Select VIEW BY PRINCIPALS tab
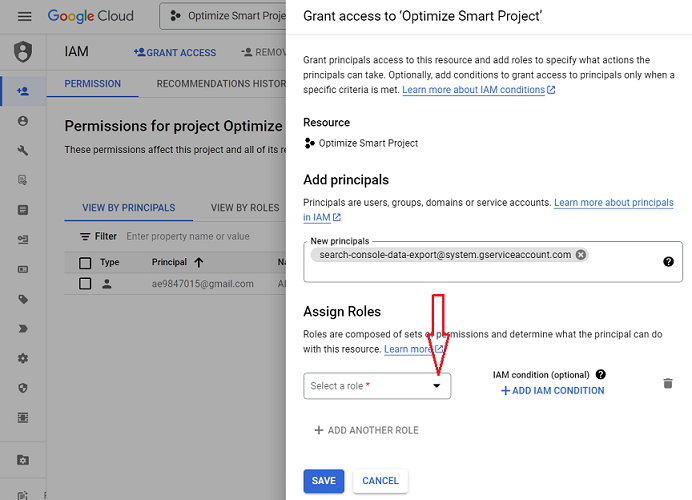Screen dimensions: 692x500 (x=128, y=208)
